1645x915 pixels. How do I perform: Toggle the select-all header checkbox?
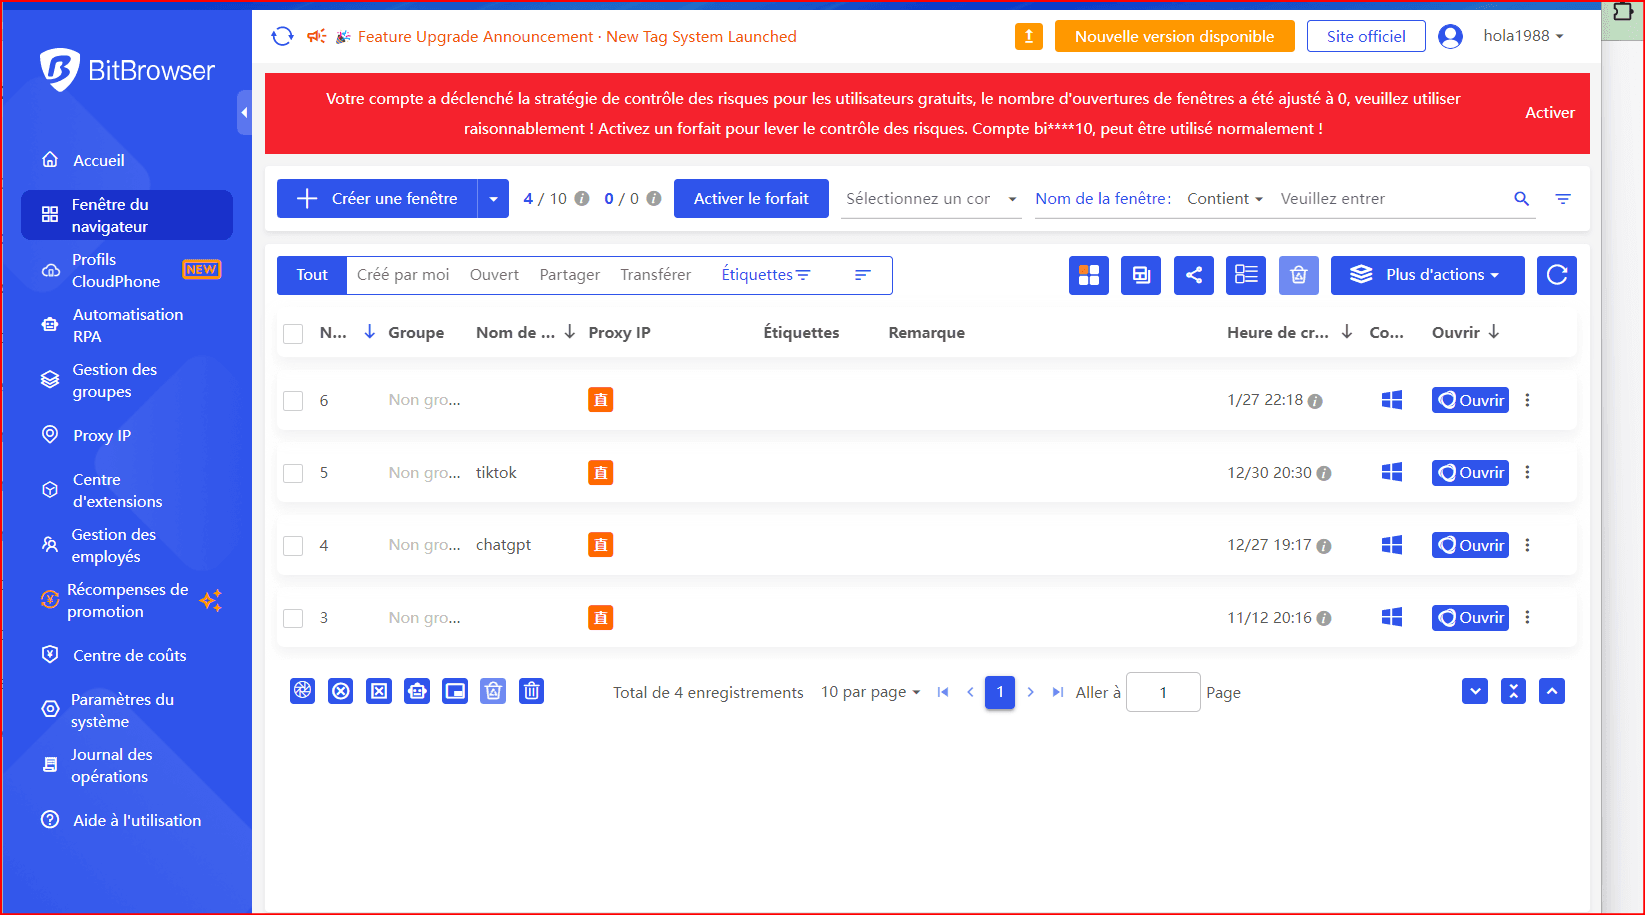(x=293, y=333)
